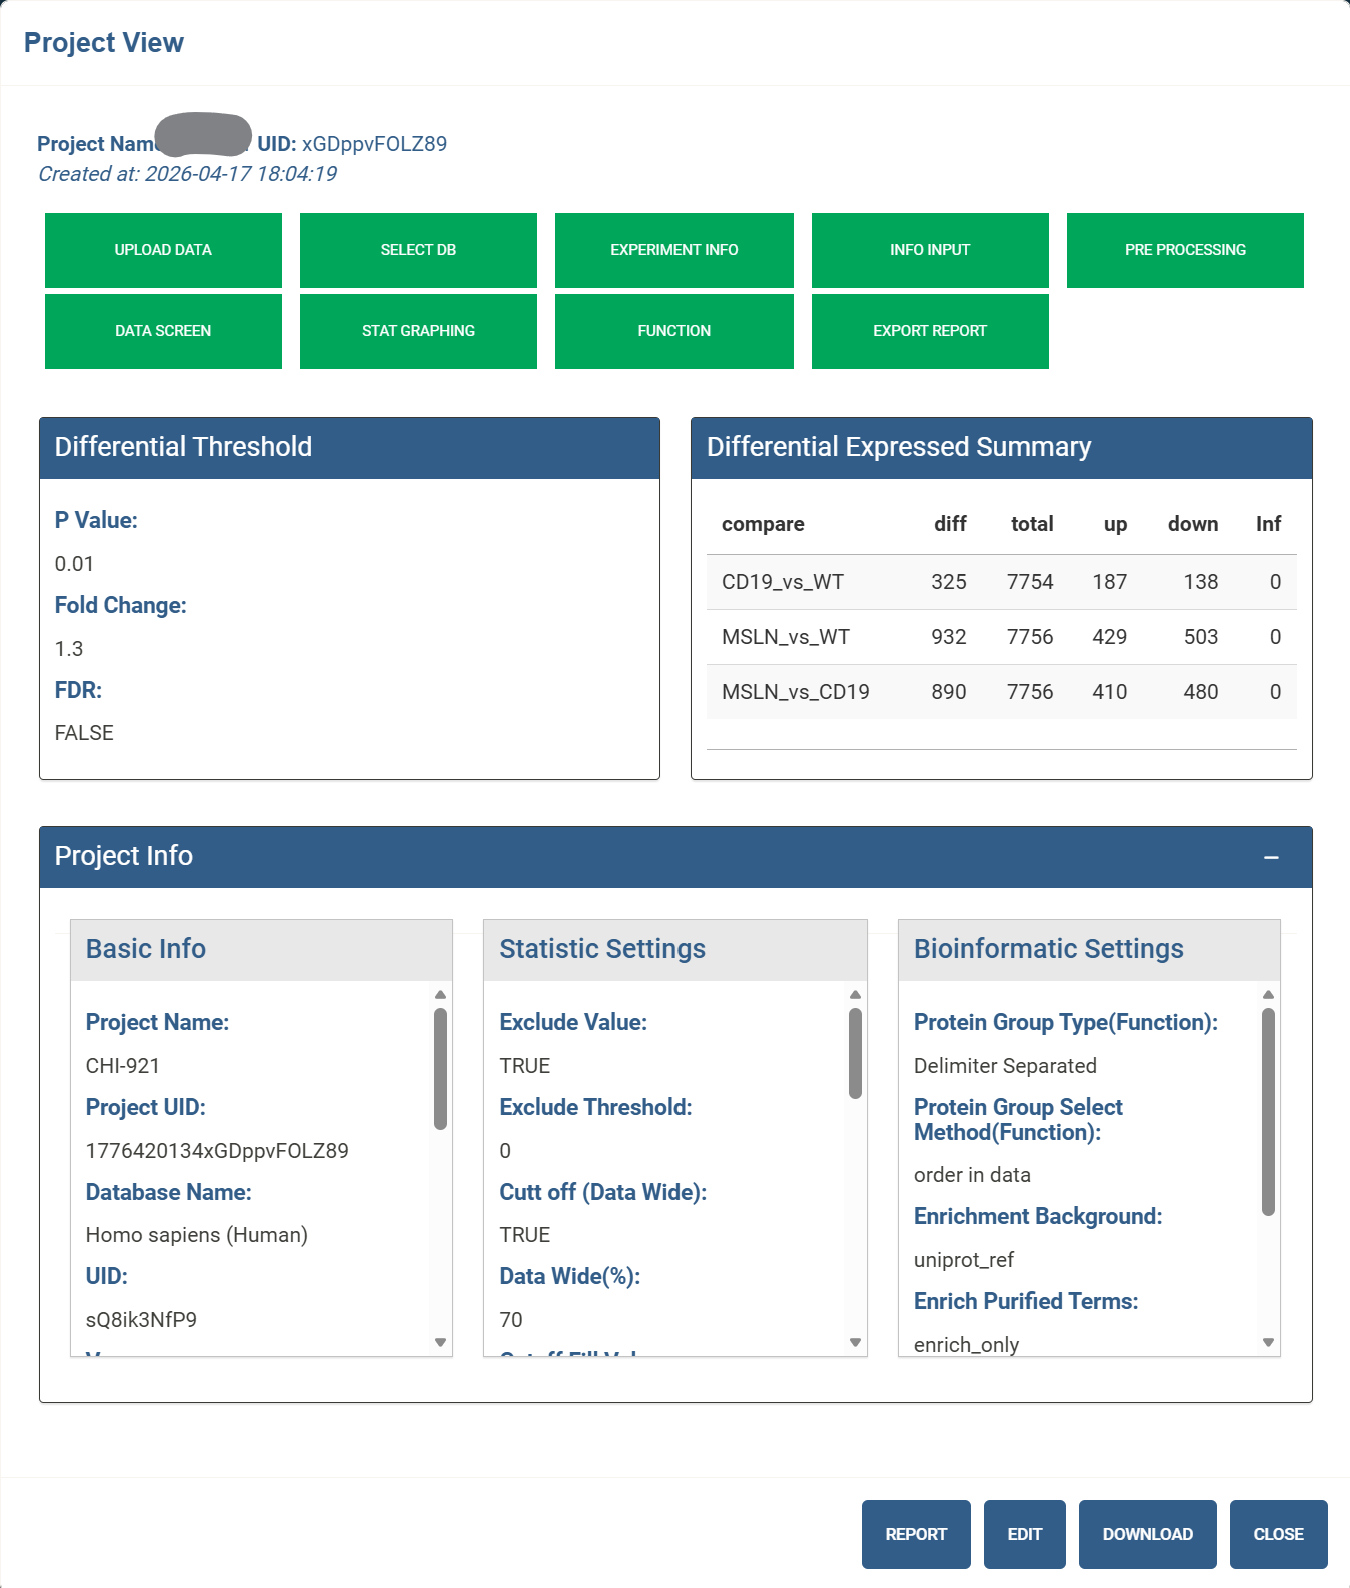Click the Project View title
Image resolution: width=1350 pixels, height=1588 pixels.
tap(104, 43)
